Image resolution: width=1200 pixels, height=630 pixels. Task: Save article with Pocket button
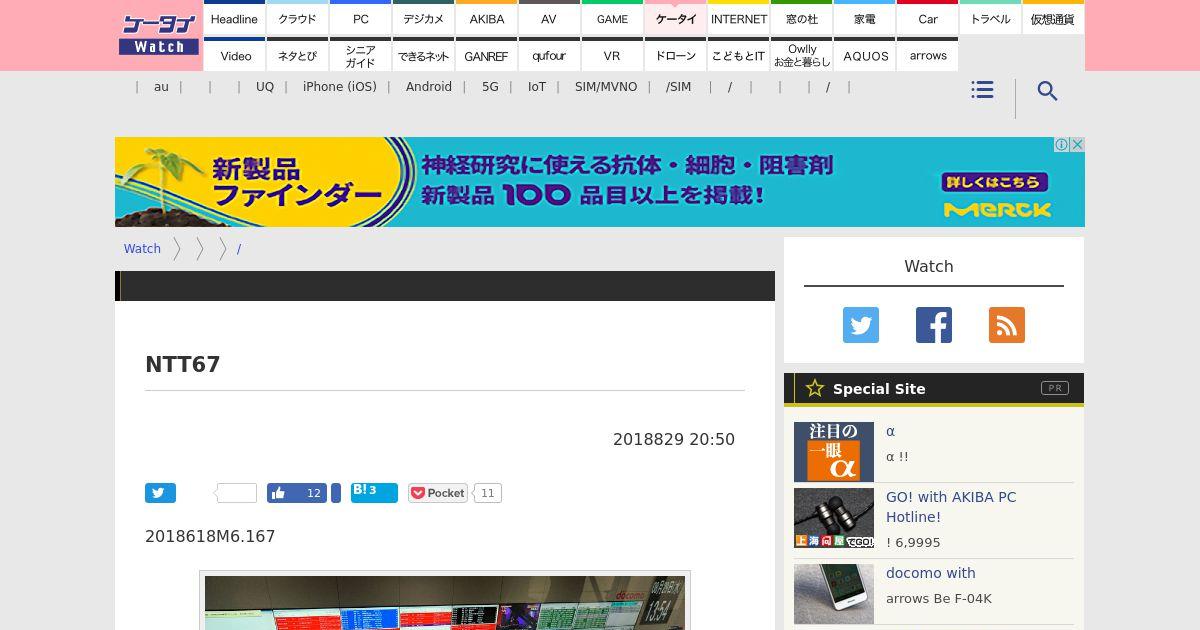[x=437, y=493]
